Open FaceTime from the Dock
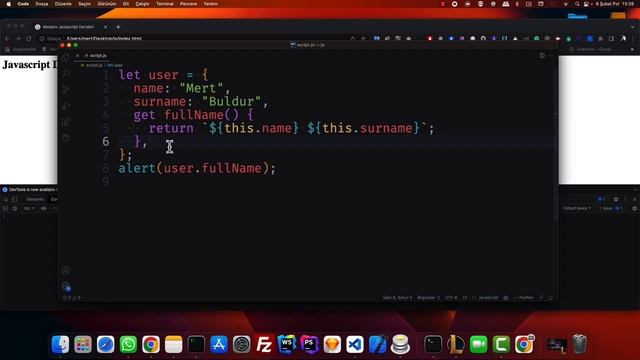 tap(478, 344)
